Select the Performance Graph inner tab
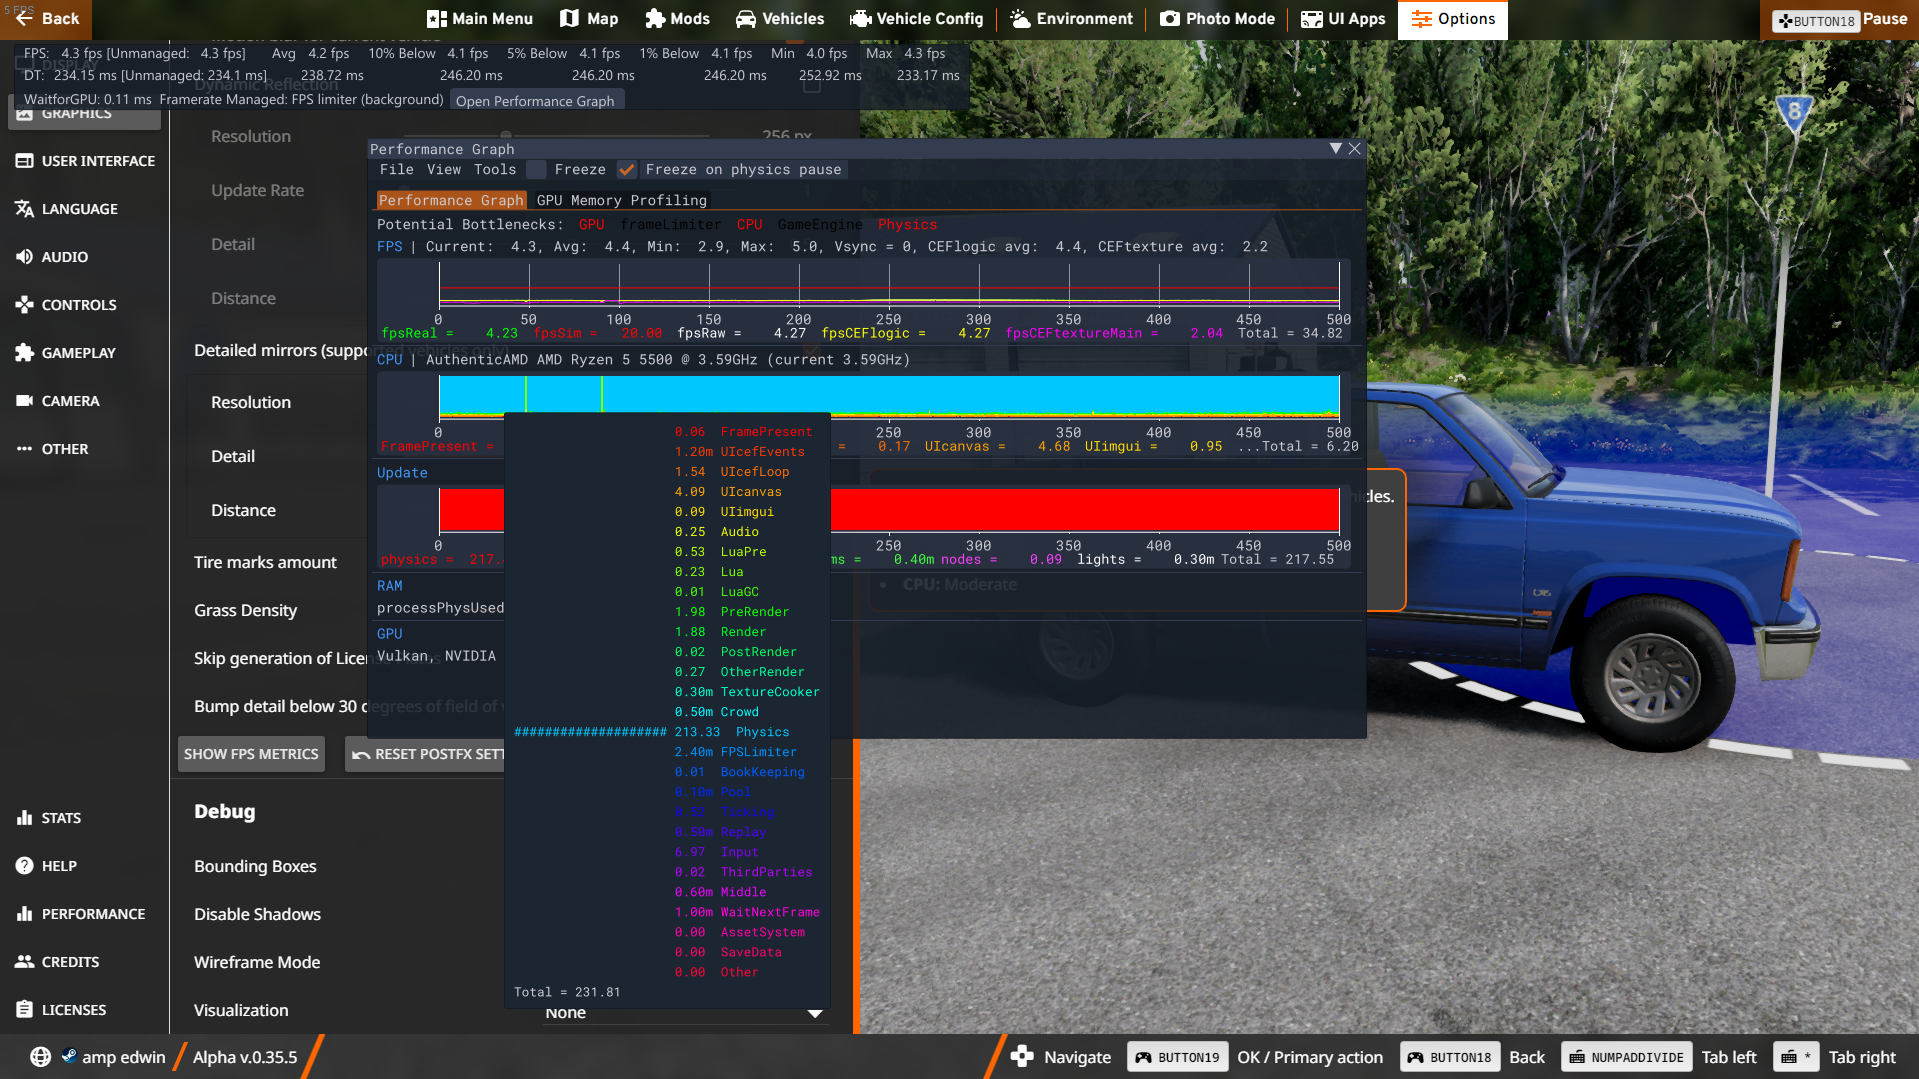This screenshot has height=1079, width=1919. [x=451, y=200]
